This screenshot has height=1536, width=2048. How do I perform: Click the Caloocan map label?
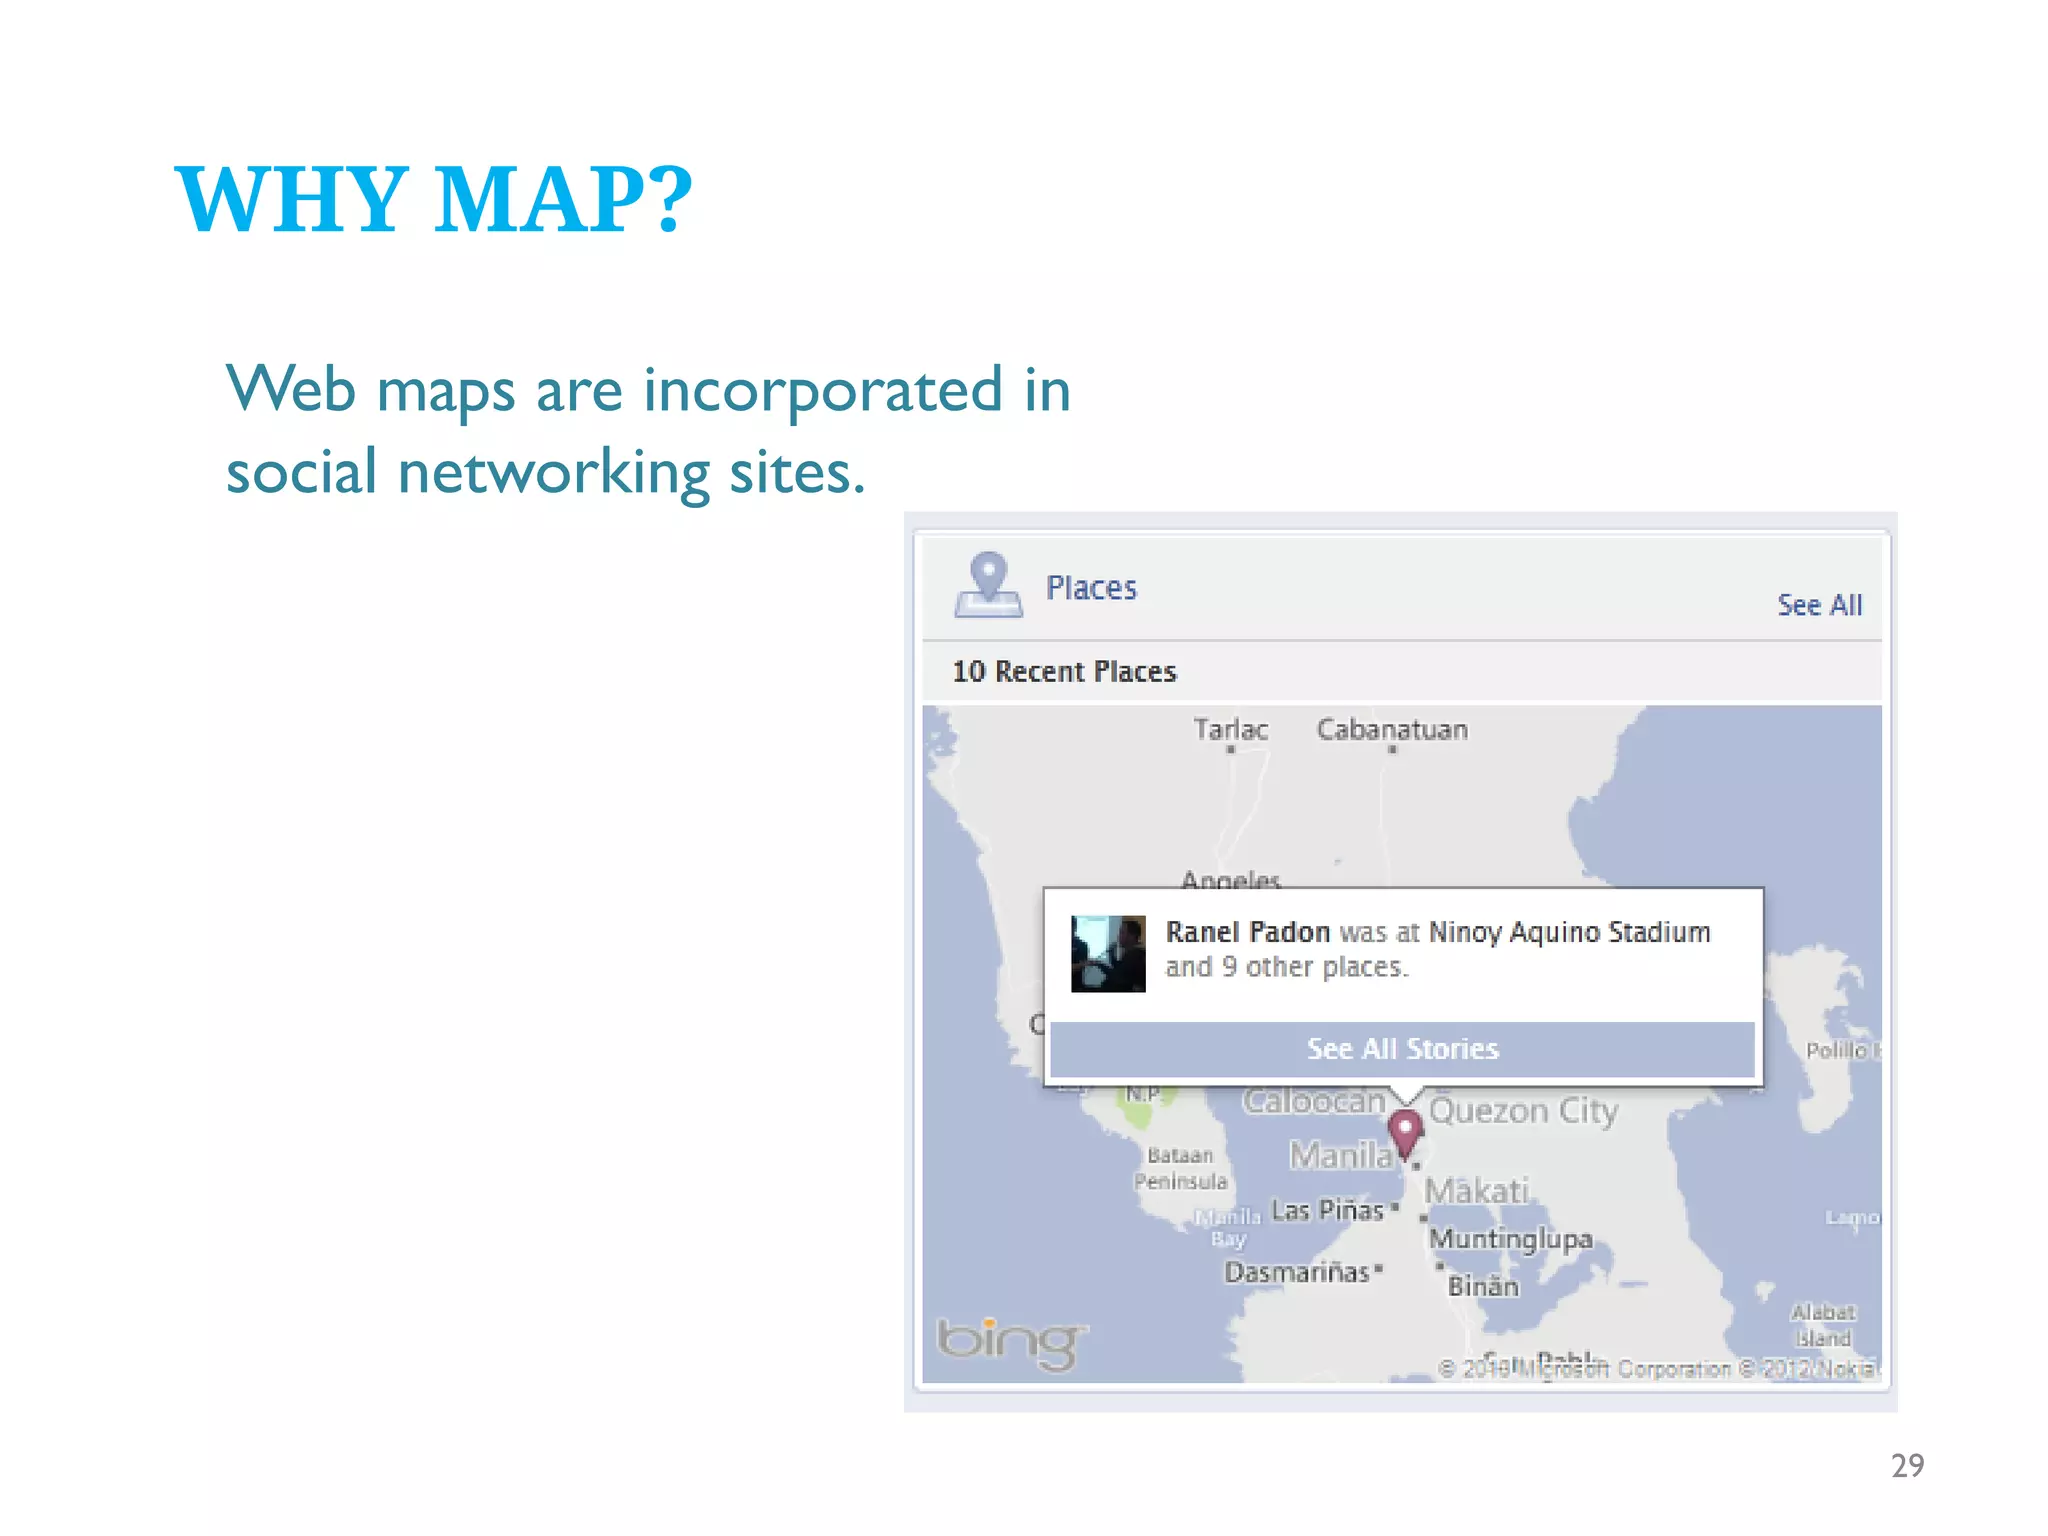click(x=1314, y=1101)
